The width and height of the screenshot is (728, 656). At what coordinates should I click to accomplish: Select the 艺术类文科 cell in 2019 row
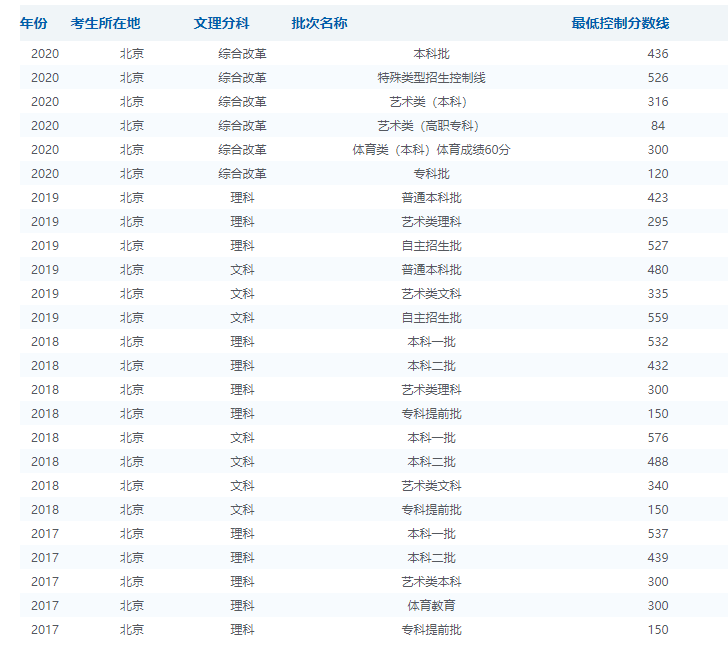[431, 294]
